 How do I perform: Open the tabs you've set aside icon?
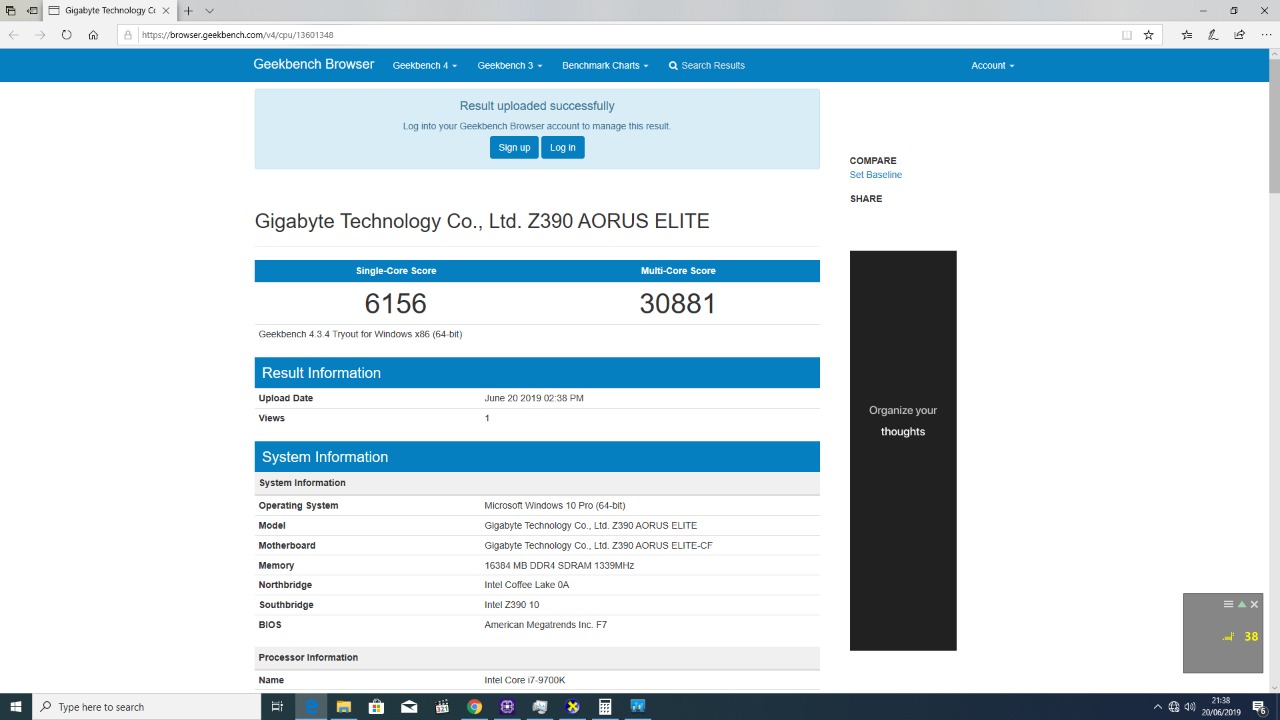11,11
